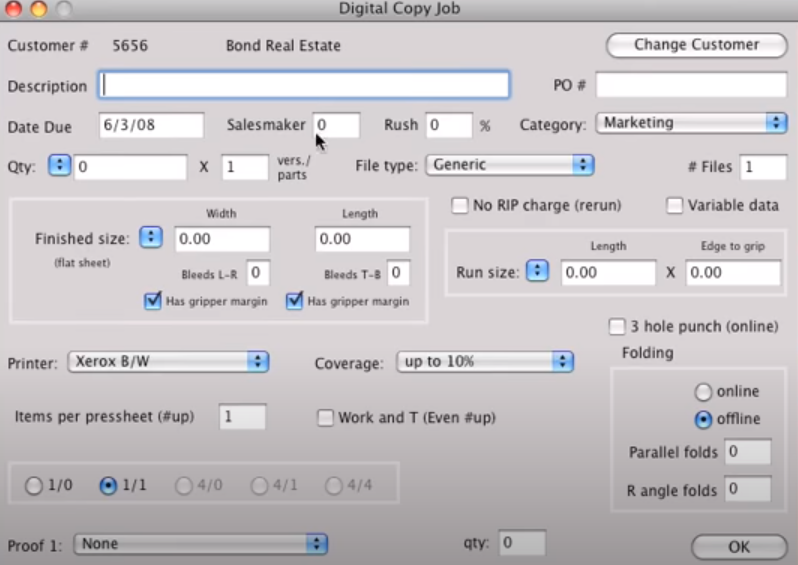The image size is (798, 565).
Task: Minimize the Digital Copy Job window
Action: click(x=39, y=8)
